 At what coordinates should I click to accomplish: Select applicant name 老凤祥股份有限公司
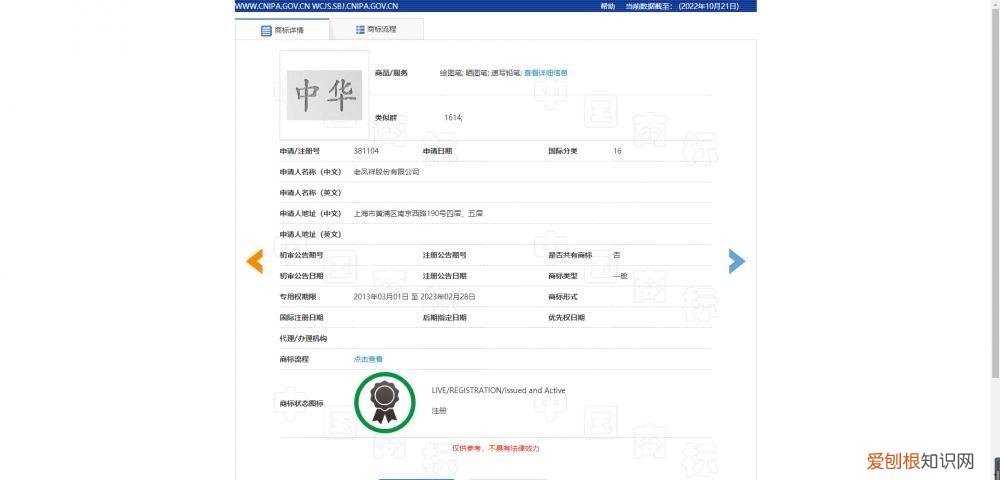[386, 172]
